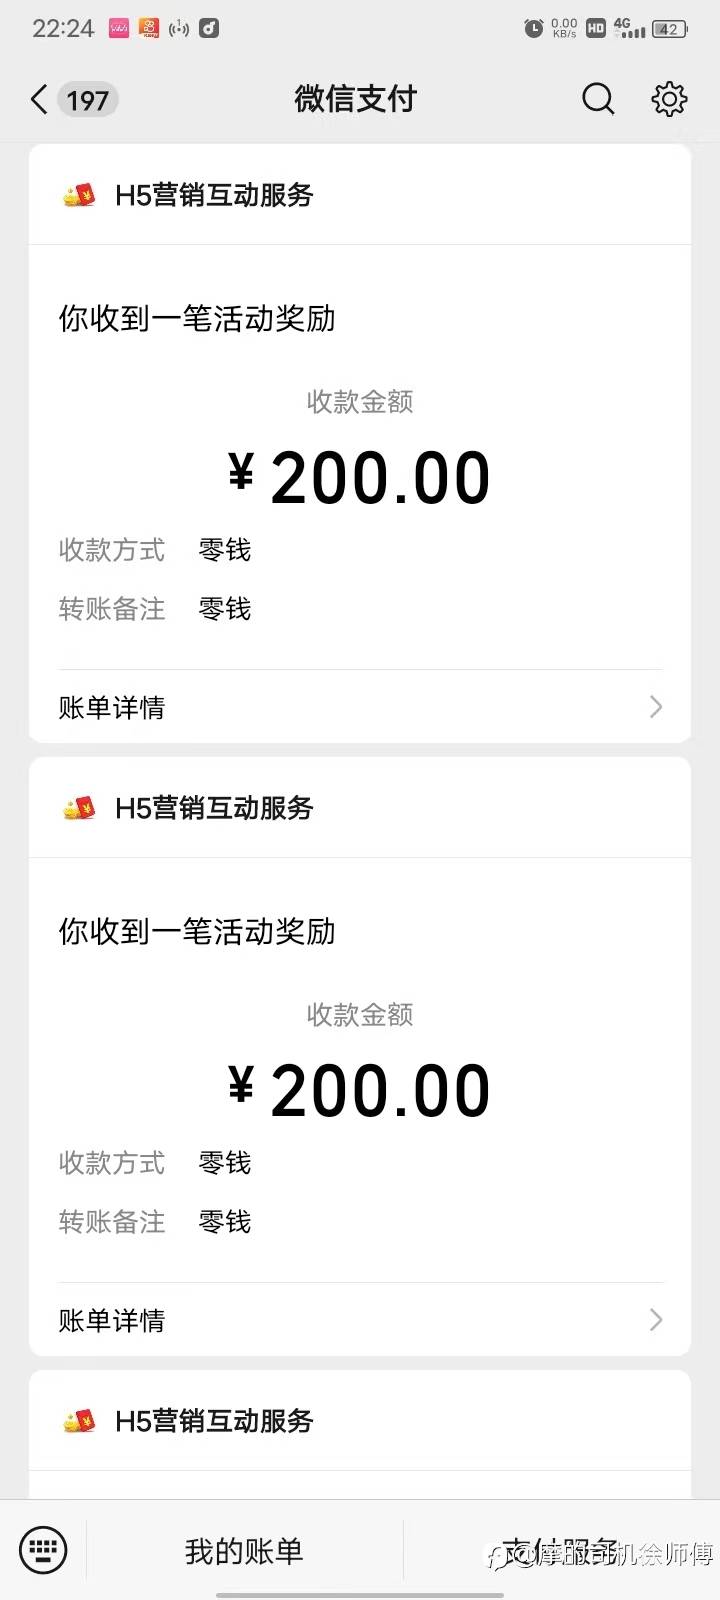Tap second ¥200.00 amount card

point(360,1090)
